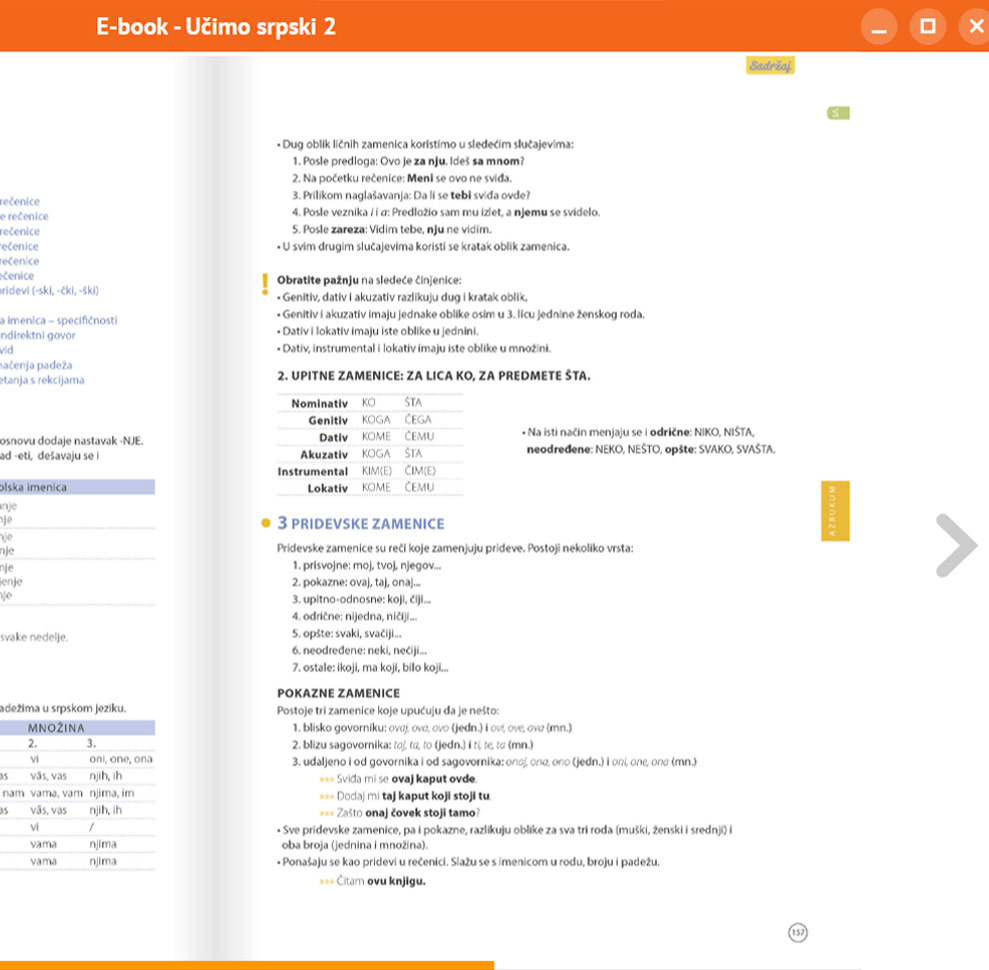Image resolution: width=989 pixels, height=970 pixels.
Task: Click the '3 PRIDEVSKE ZAMENICE' section heading
Action: (x=360, y=523)
